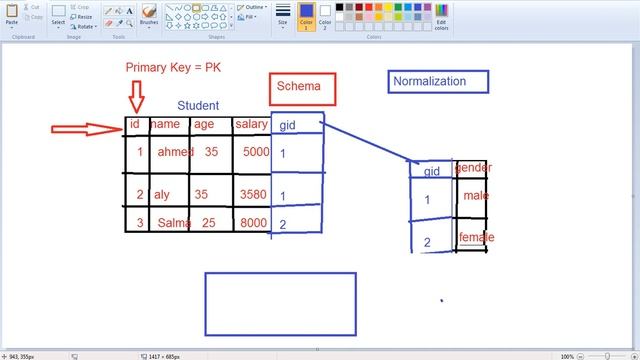The width and height of the screenshot is (640, 360).
Task: Click the 'Normalization' text on the canvas
Action: pos(429,81)
